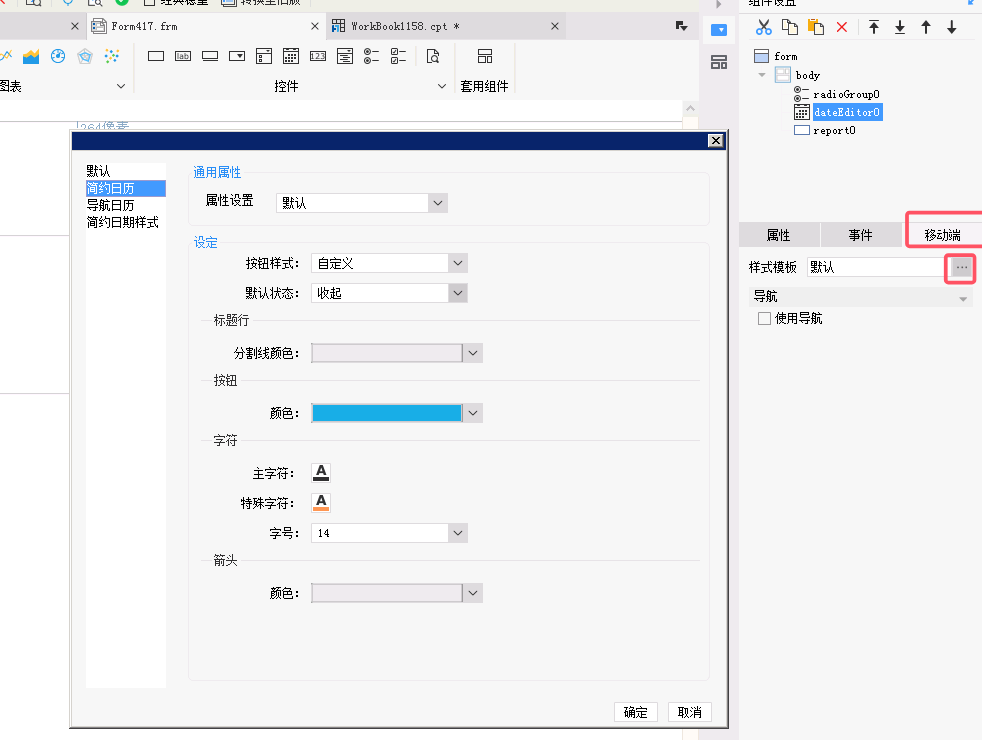Open the 分割线颜色 color dropdown arrow
The image size is (982, 740).
click(x=473, y=353)
